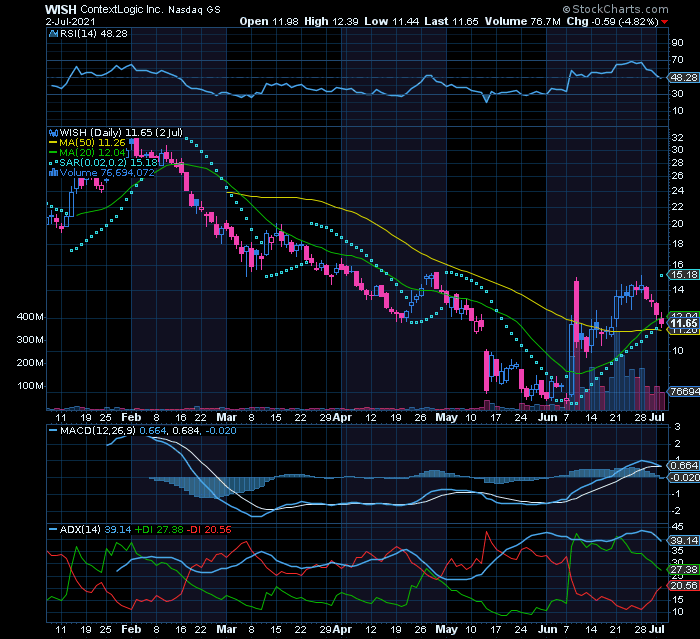Click the yellow MA(50) legend line icon
Viewport: 700px width, 639px height.
tap(51, 142)
